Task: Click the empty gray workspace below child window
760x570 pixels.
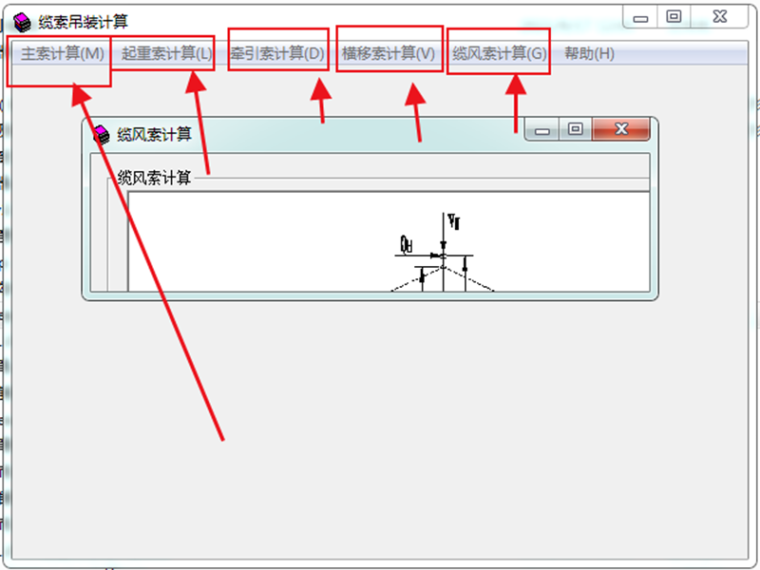Action: pos(380,427)
